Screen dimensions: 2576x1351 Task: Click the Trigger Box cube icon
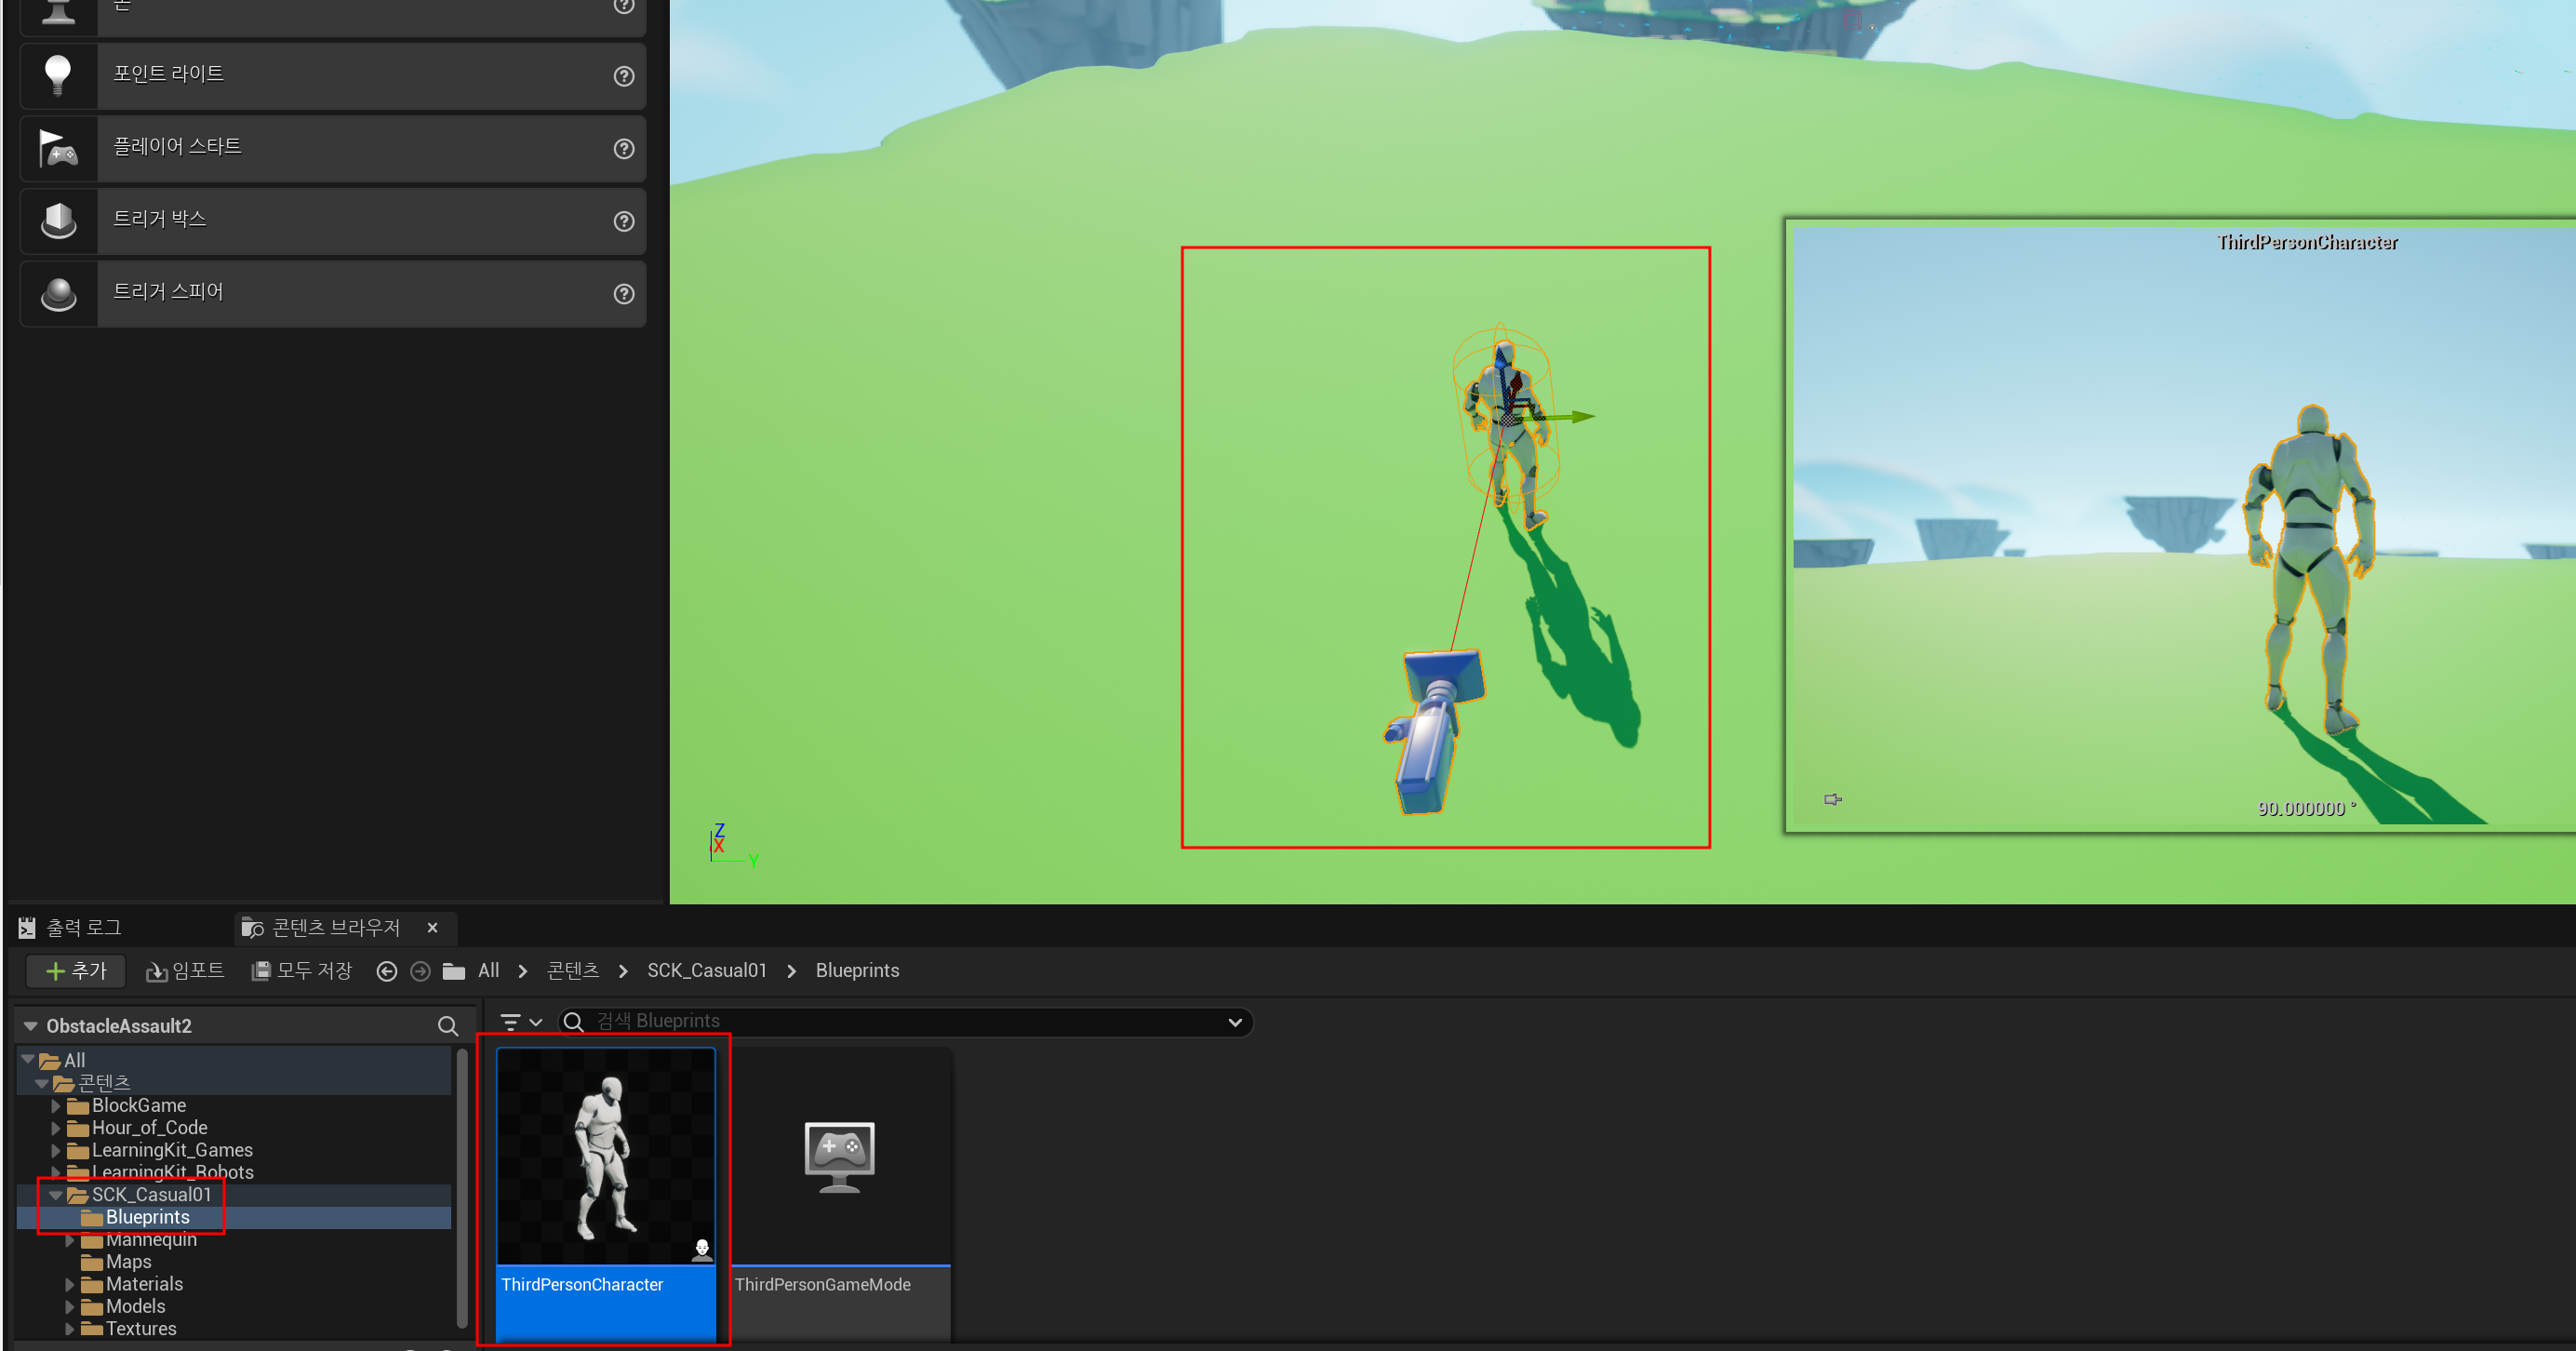coord(58,220)
